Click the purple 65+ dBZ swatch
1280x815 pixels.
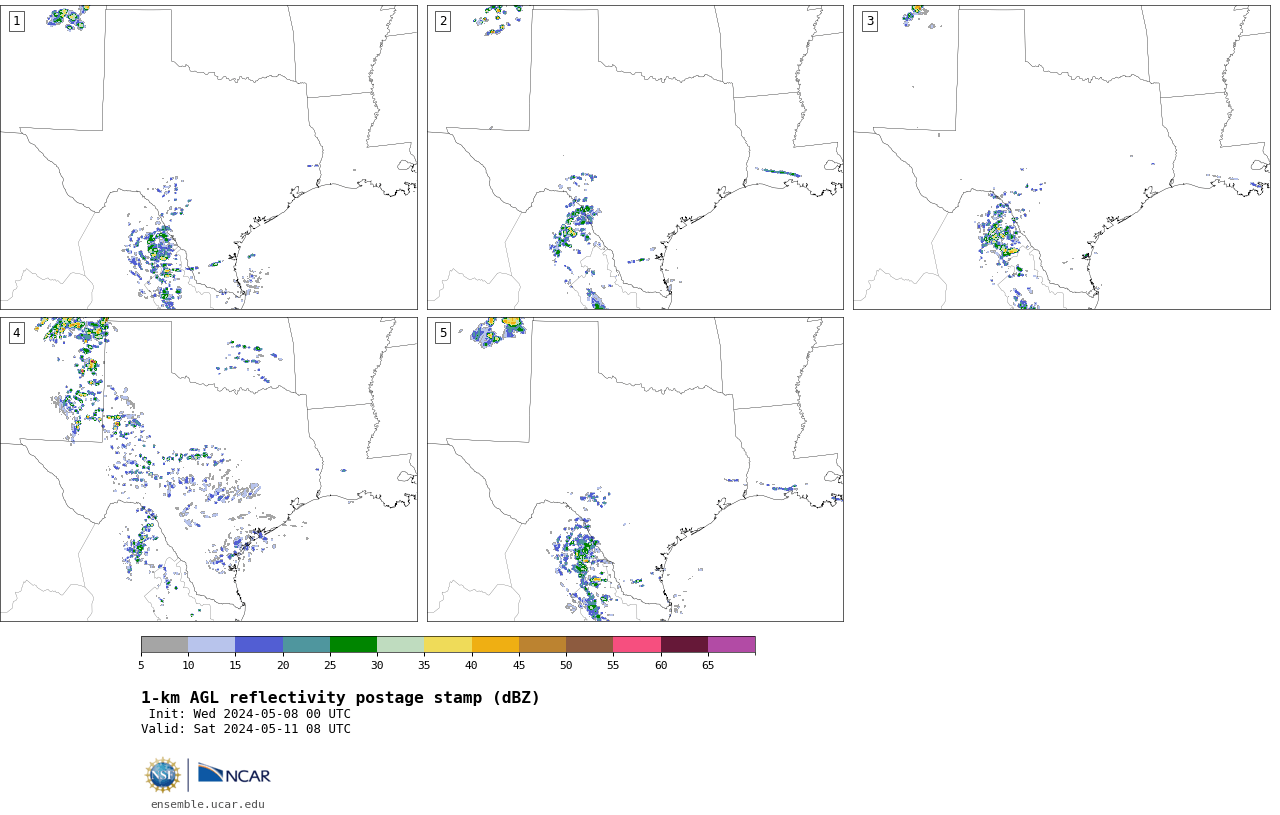coord(731,644)
